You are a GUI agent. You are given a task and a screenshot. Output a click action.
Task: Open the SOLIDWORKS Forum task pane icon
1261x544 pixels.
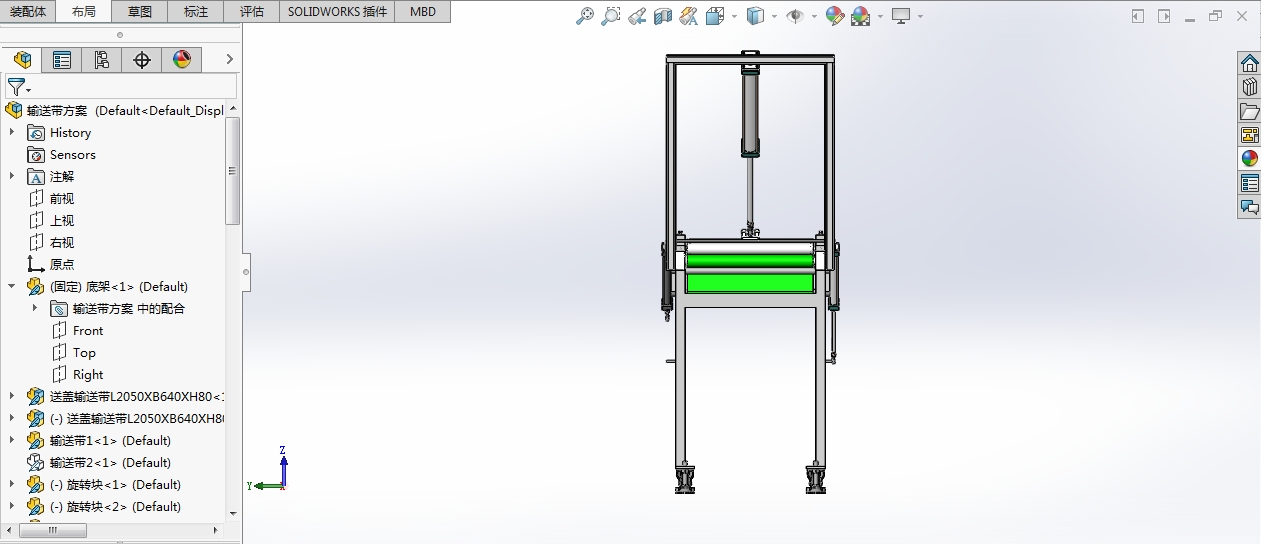point(1250,207)
